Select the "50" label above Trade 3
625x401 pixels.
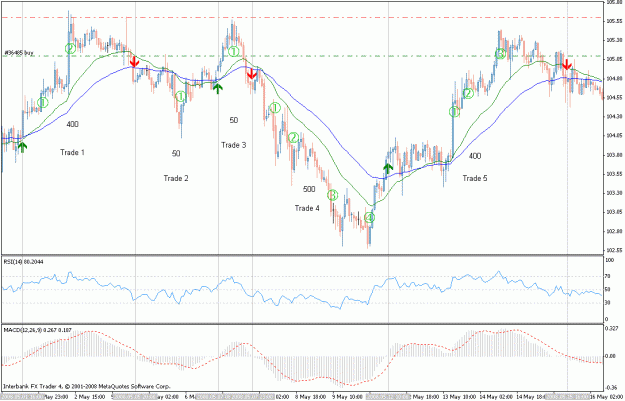(x=234, y=120)
